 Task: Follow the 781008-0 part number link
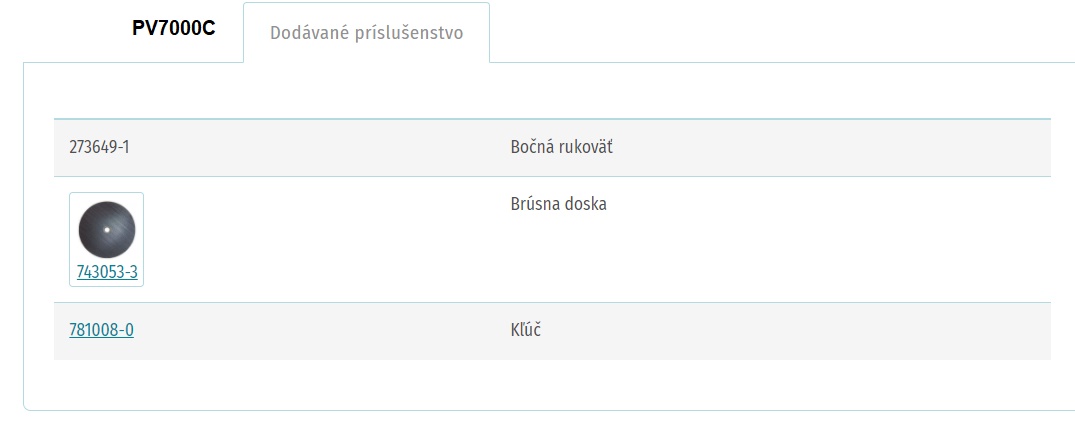click(101, 330)
